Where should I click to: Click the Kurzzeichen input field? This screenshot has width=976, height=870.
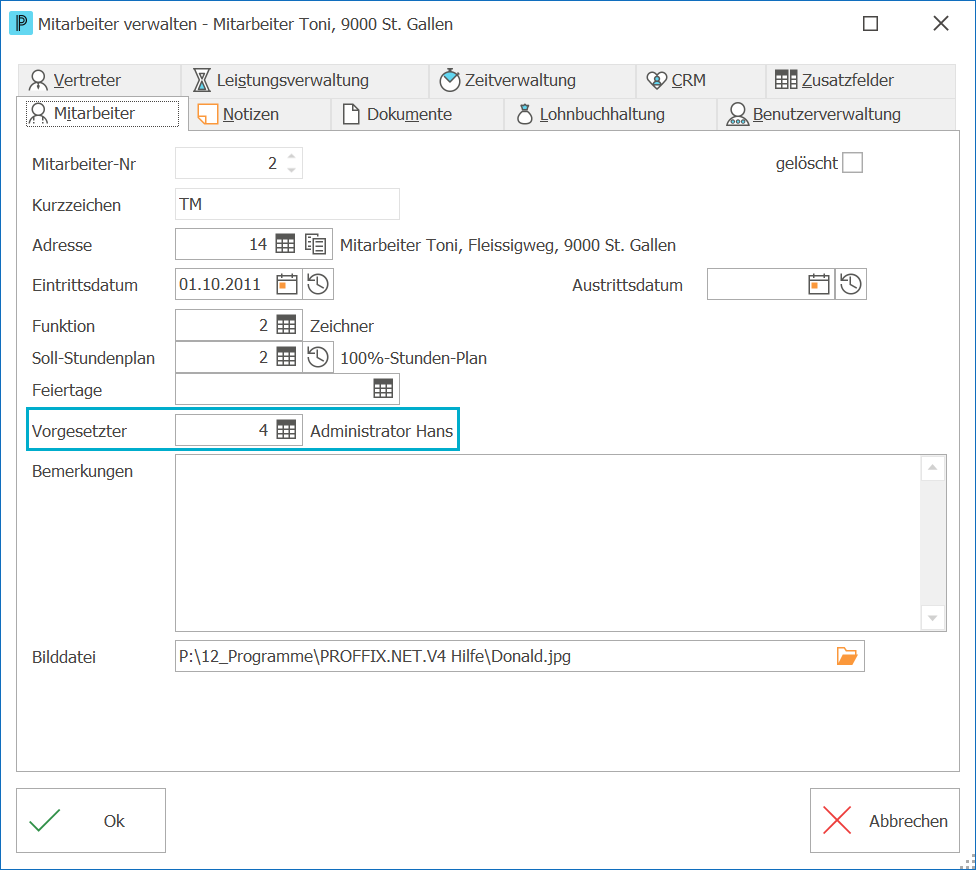287,204
